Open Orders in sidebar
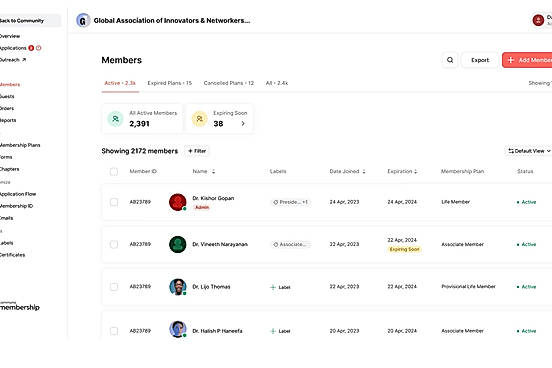This screenshot has height=368, width=552. 7,108
